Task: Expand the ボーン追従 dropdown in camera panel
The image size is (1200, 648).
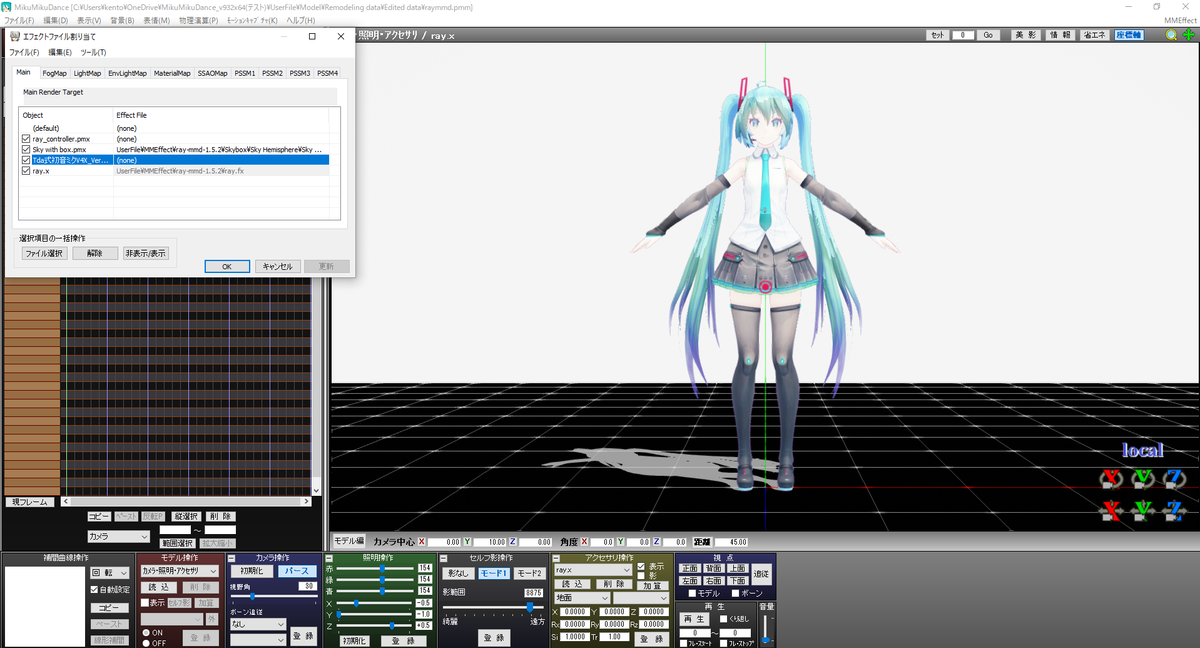Action: point(258,625)
